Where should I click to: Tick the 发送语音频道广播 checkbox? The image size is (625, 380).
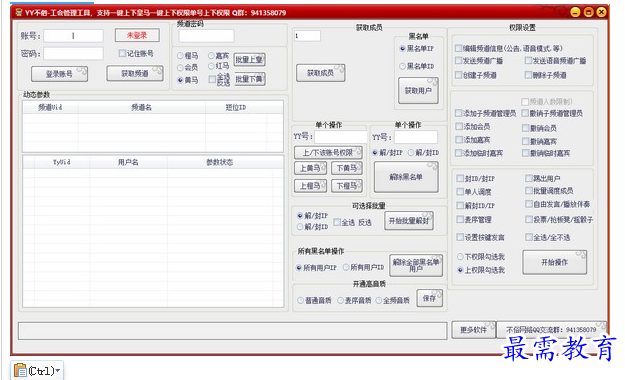pyautogui.click(x=529, y=61)
